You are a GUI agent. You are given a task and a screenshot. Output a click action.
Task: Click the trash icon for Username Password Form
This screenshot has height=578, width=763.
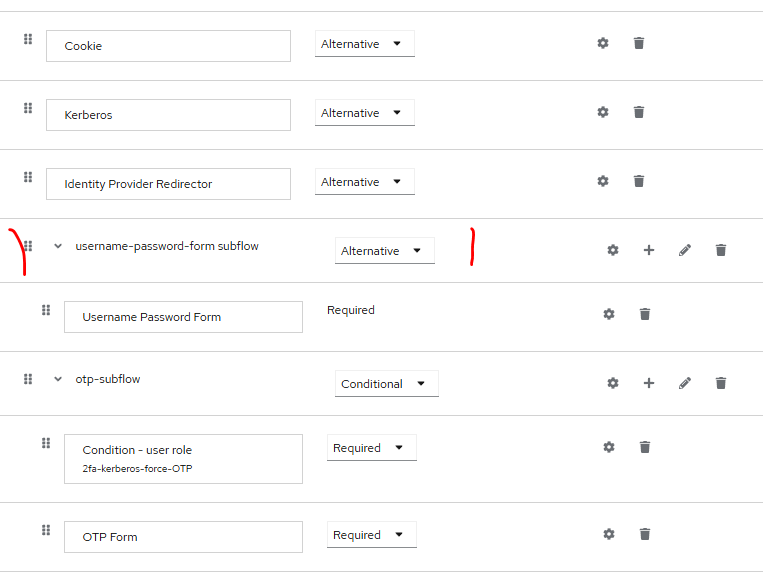click(x=645, y=314)
